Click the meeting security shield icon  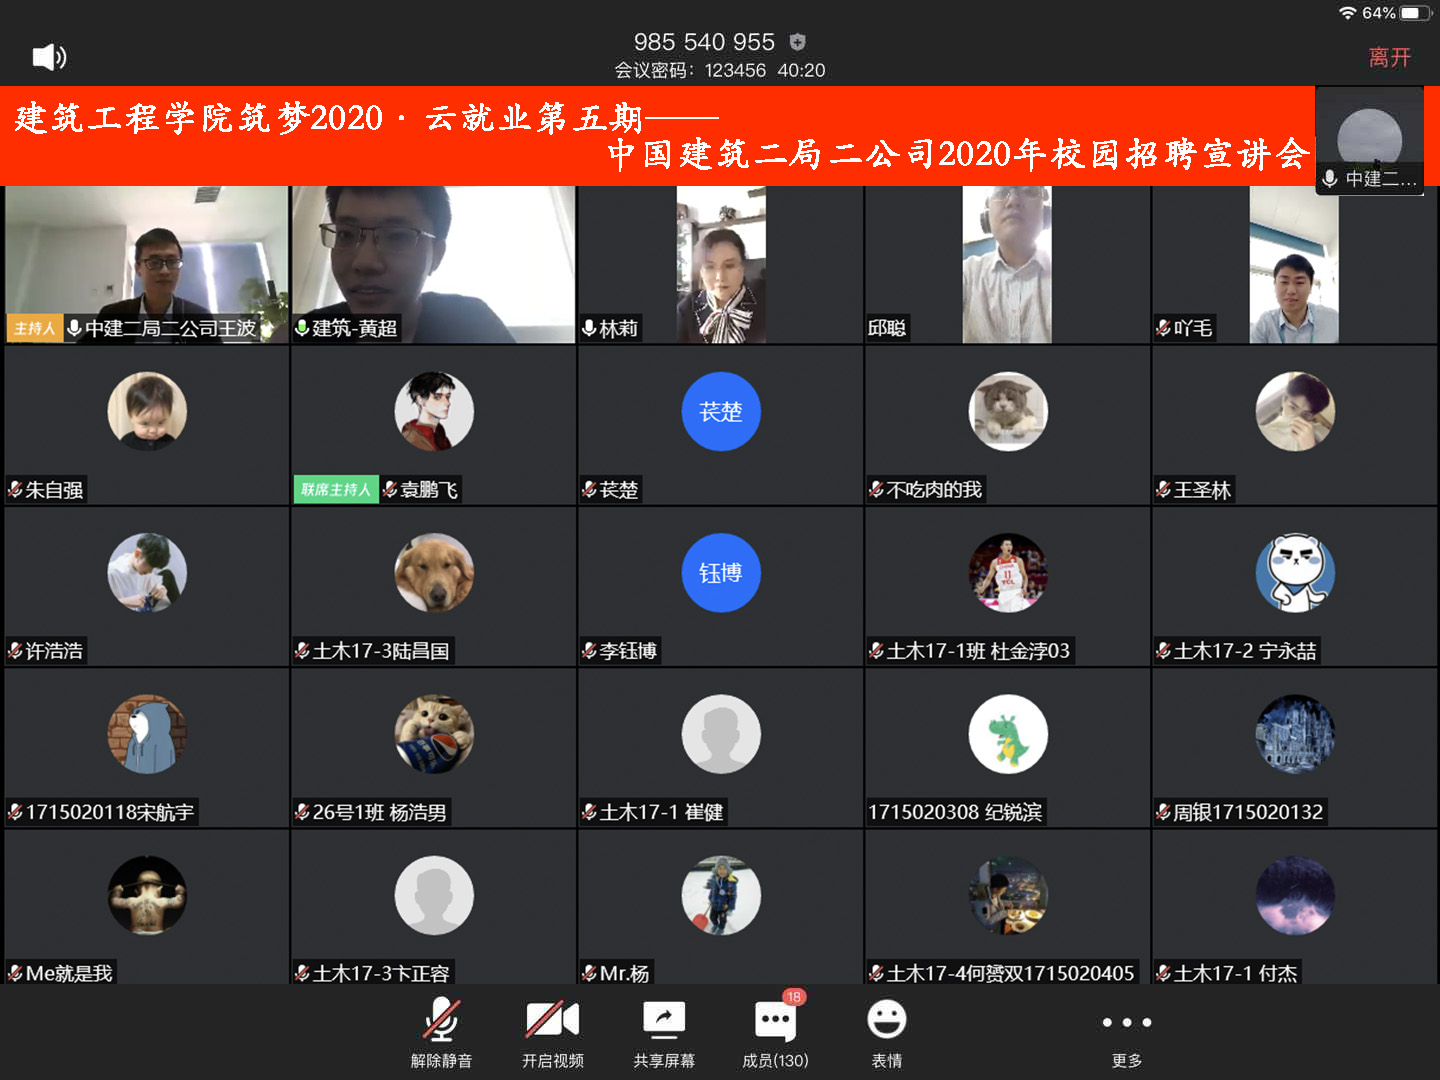(797, 42)
